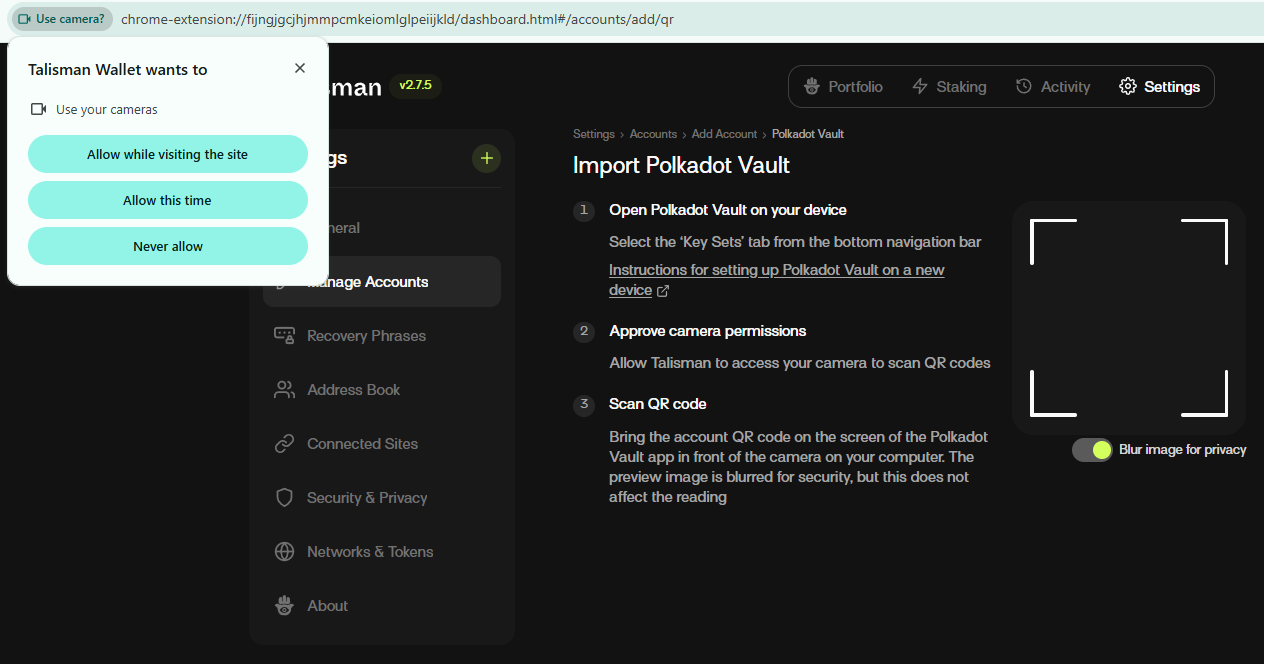Open Recovery Phrases settings
1264x664 pixels.
click(x=382, y=336)
